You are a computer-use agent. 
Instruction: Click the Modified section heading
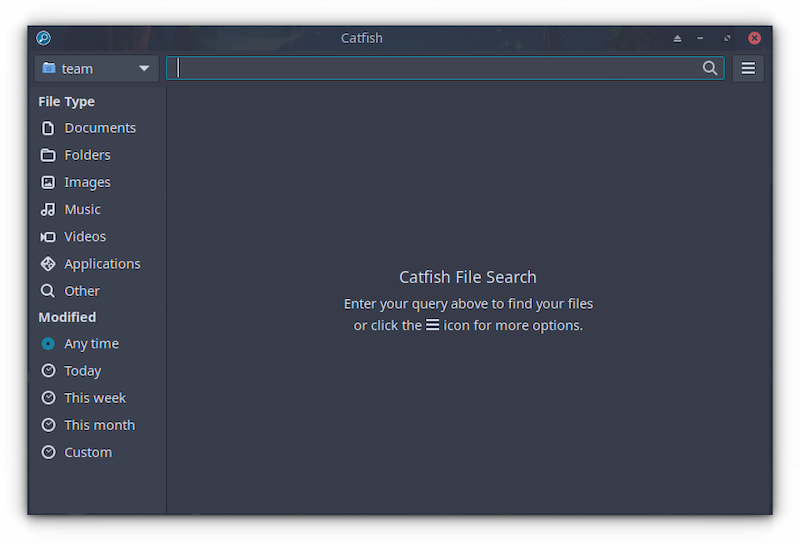[x=67, y=317]
